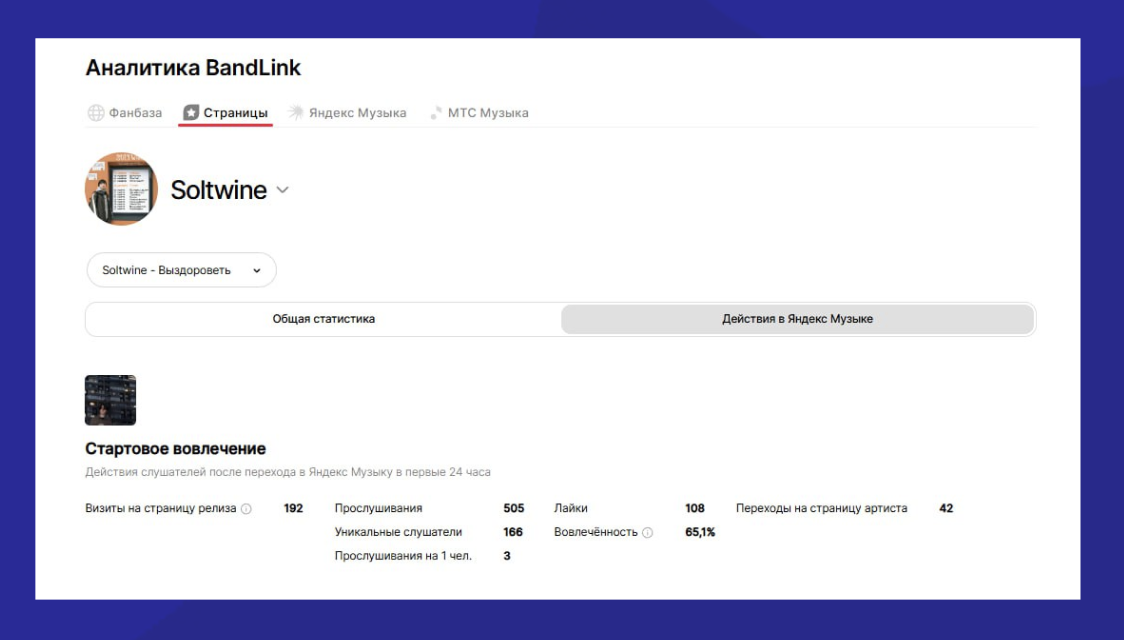Switch to Общая статистика view
This screenshot has height=640, width=1124.
[x=323, y=319]
